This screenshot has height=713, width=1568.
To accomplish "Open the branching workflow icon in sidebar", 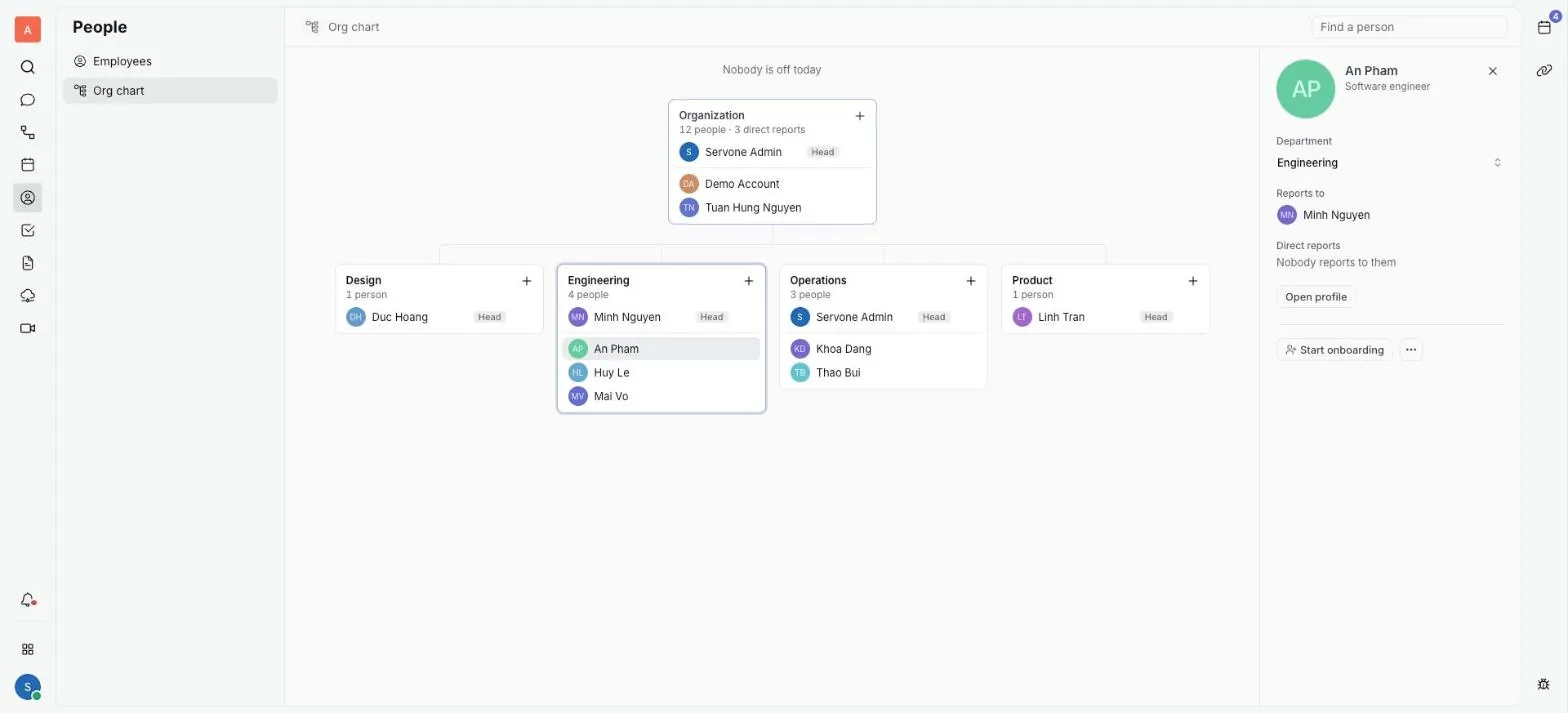I will pos(28,132).
